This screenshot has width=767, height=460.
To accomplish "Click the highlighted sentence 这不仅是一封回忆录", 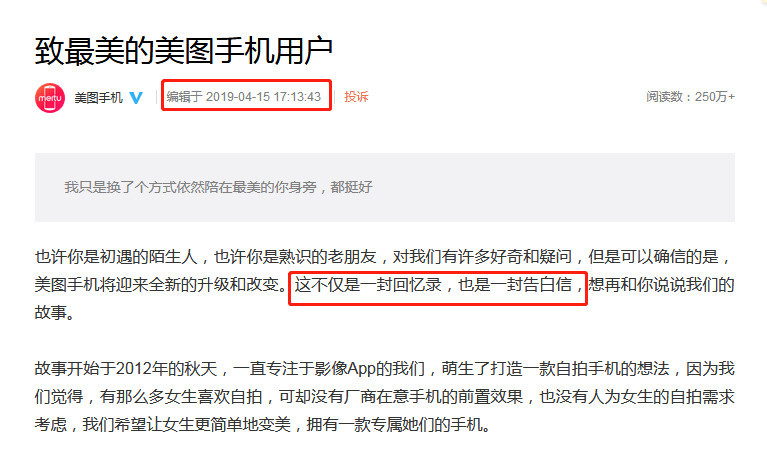I will point(368,284).
